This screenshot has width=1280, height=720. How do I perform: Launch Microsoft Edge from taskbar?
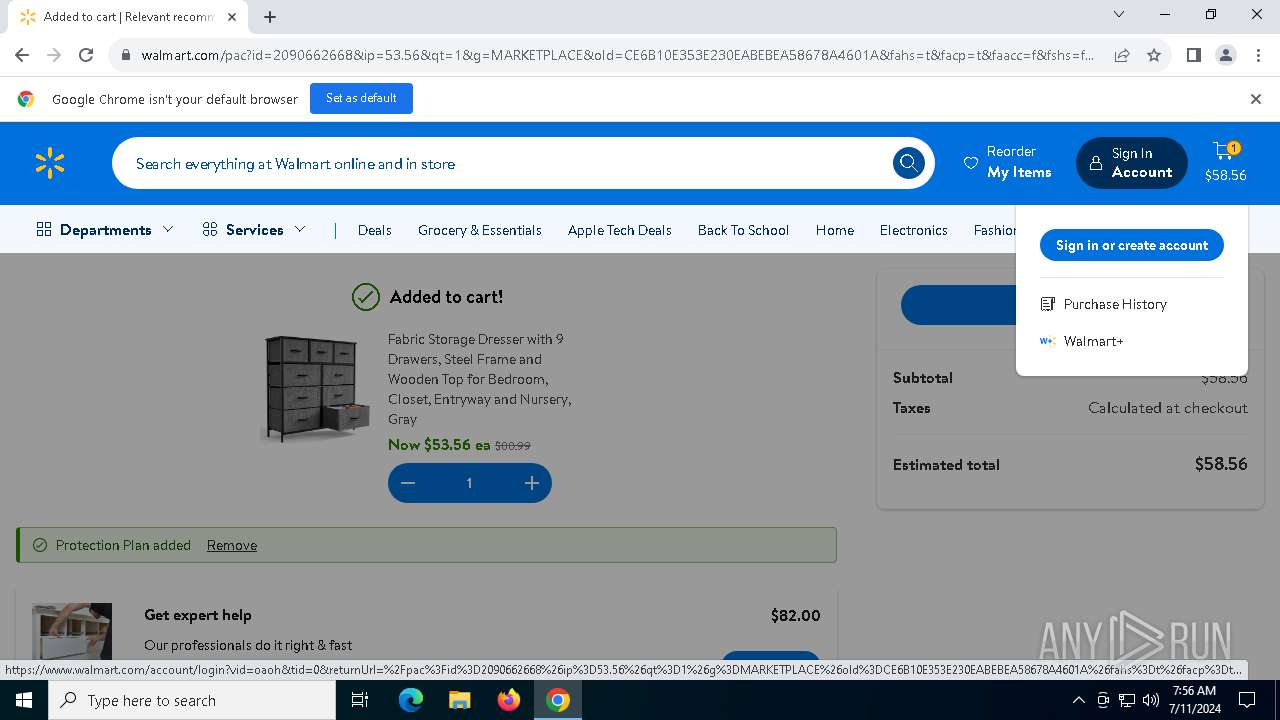[x=411, y=700]
